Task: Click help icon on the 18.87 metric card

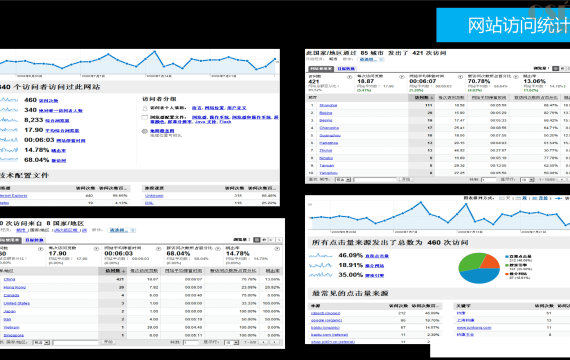Action: coord(402,77)
